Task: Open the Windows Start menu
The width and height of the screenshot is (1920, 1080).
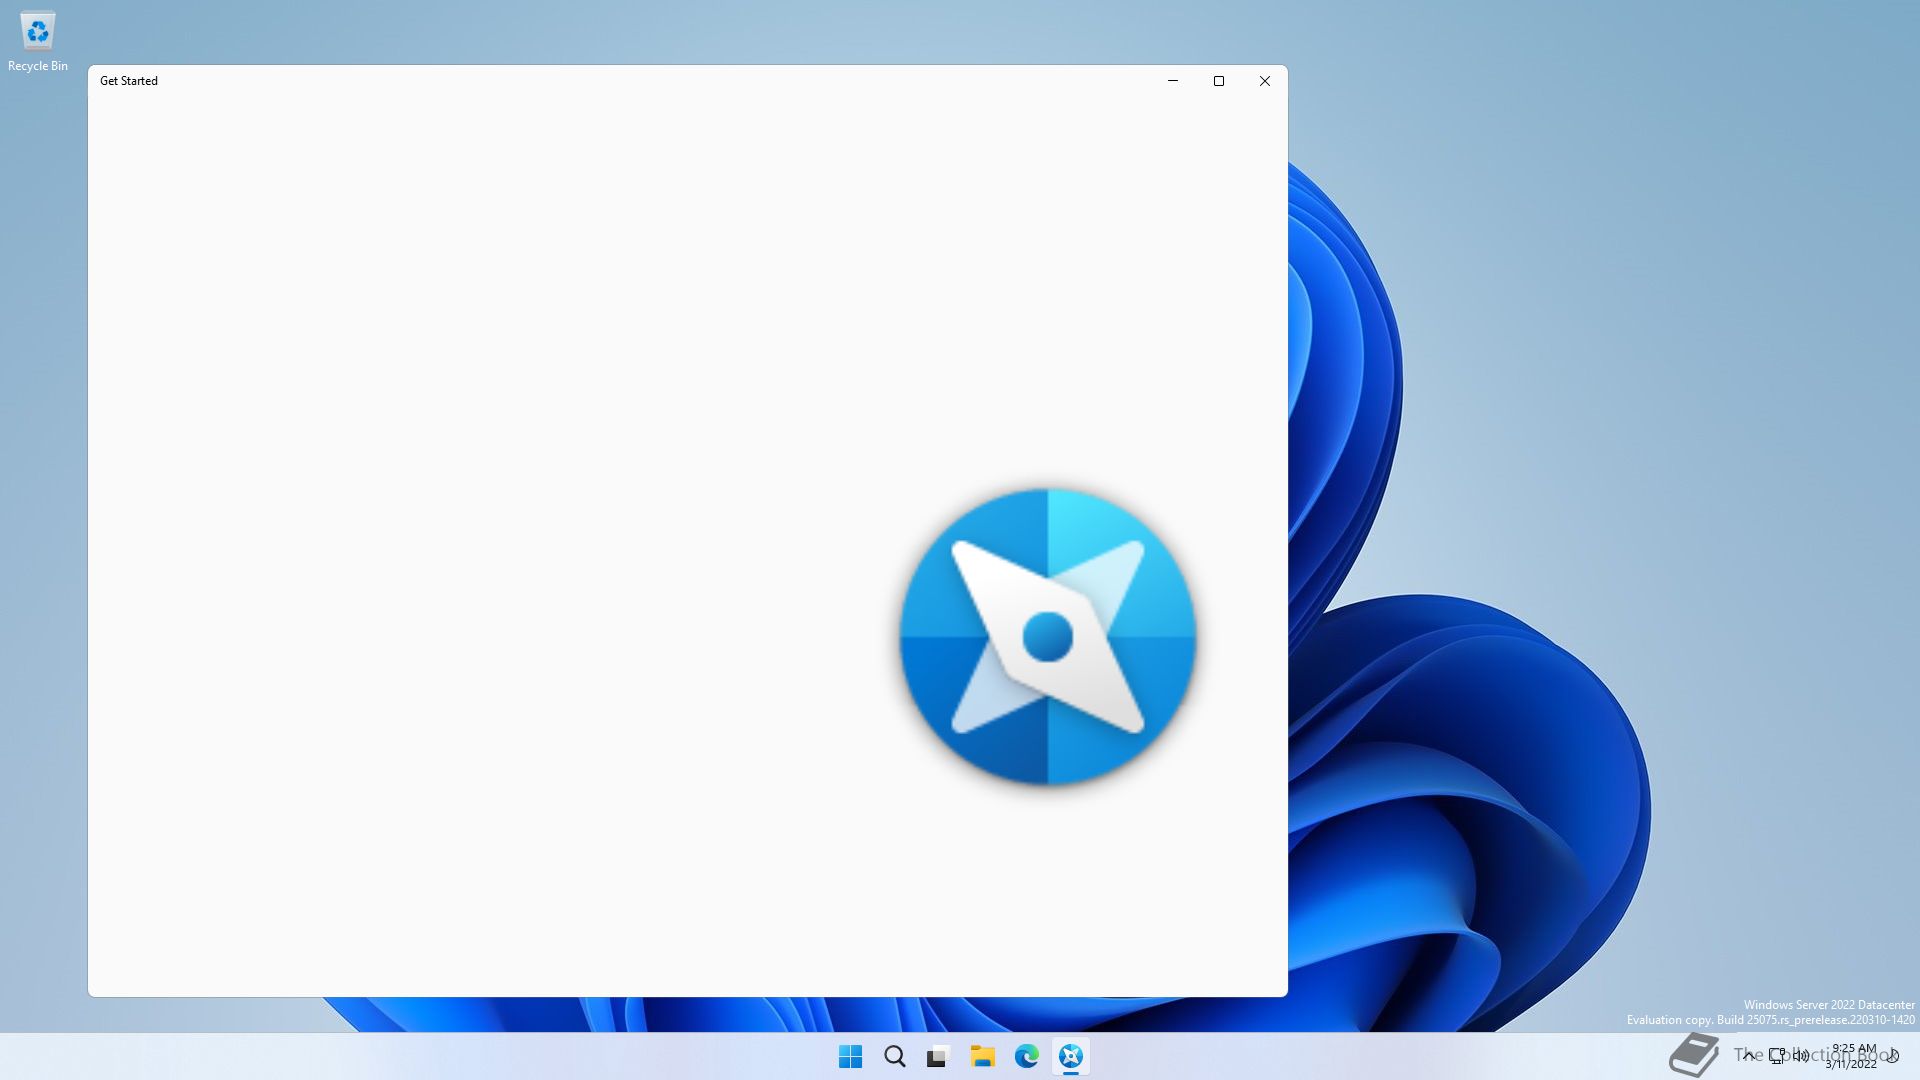Action: coord(851,1056)
